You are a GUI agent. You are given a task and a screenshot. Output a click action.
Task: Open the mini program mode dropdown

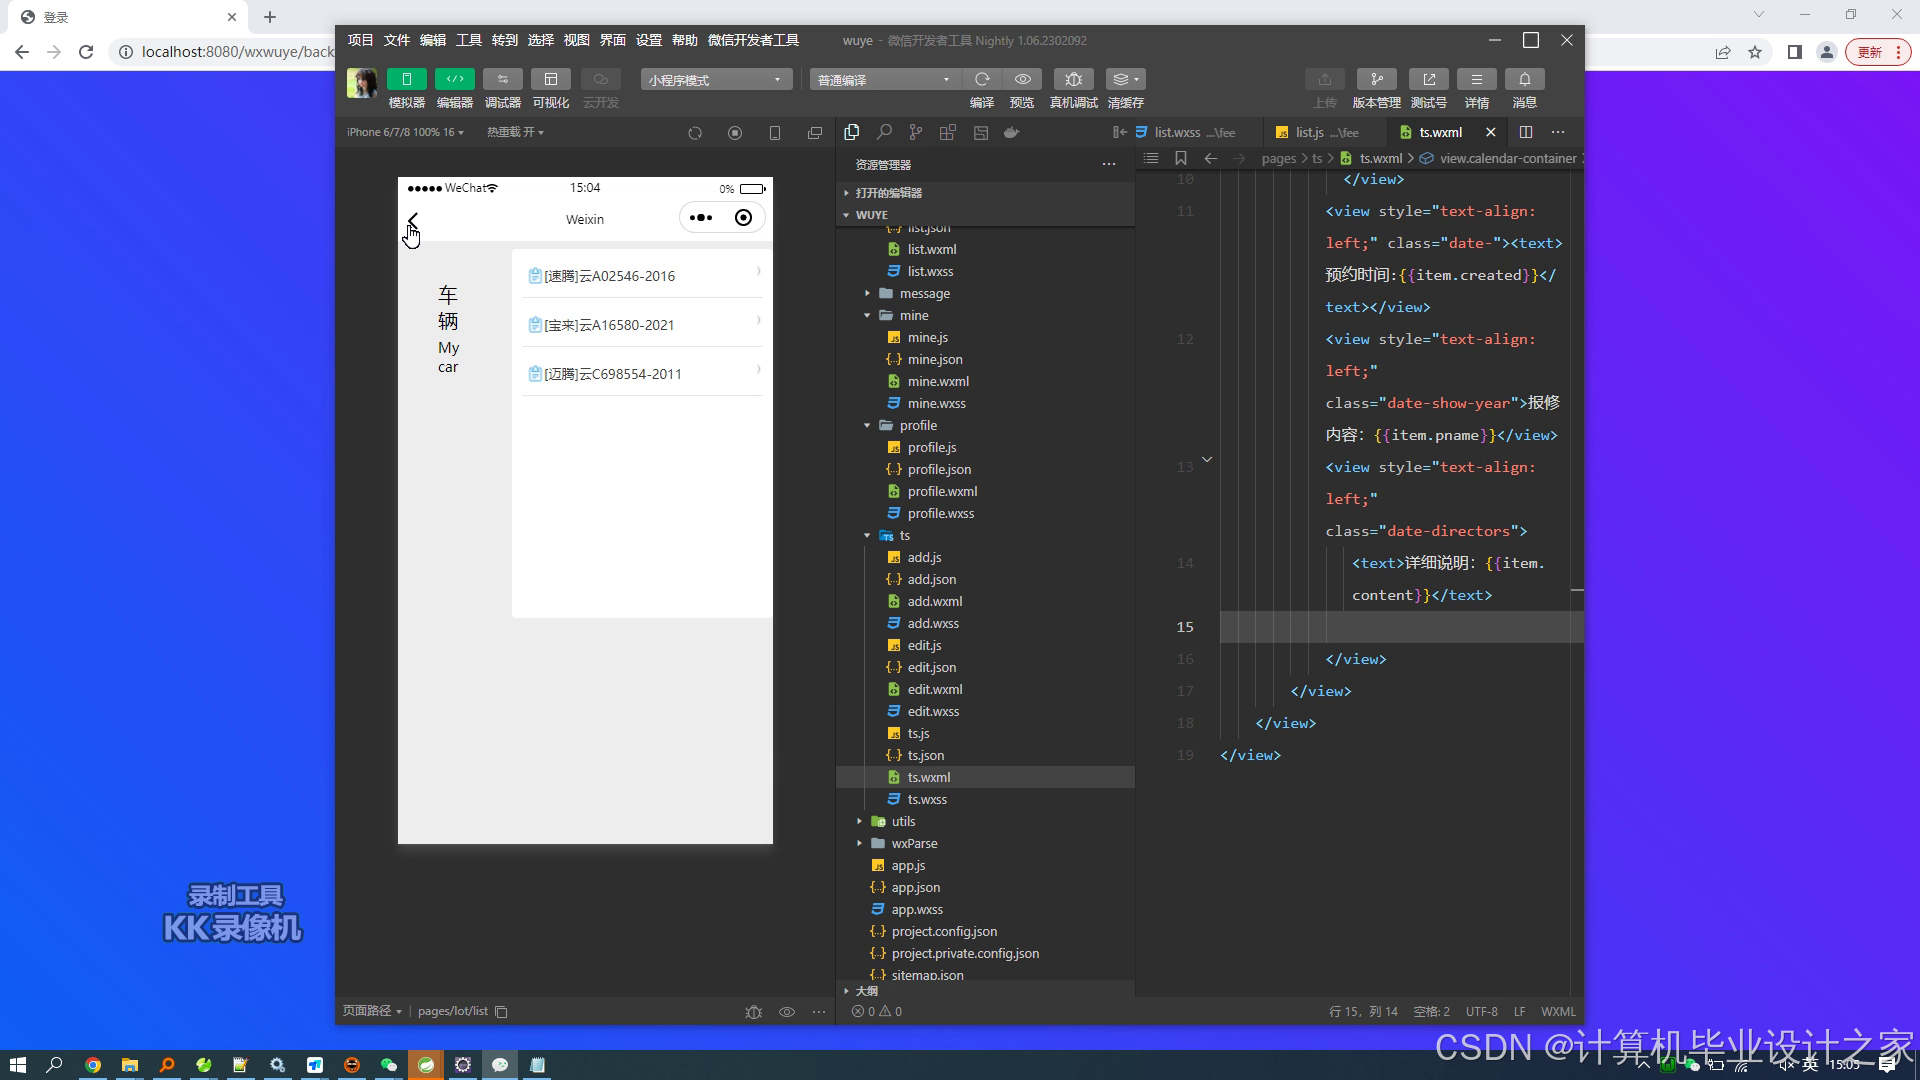715,80
